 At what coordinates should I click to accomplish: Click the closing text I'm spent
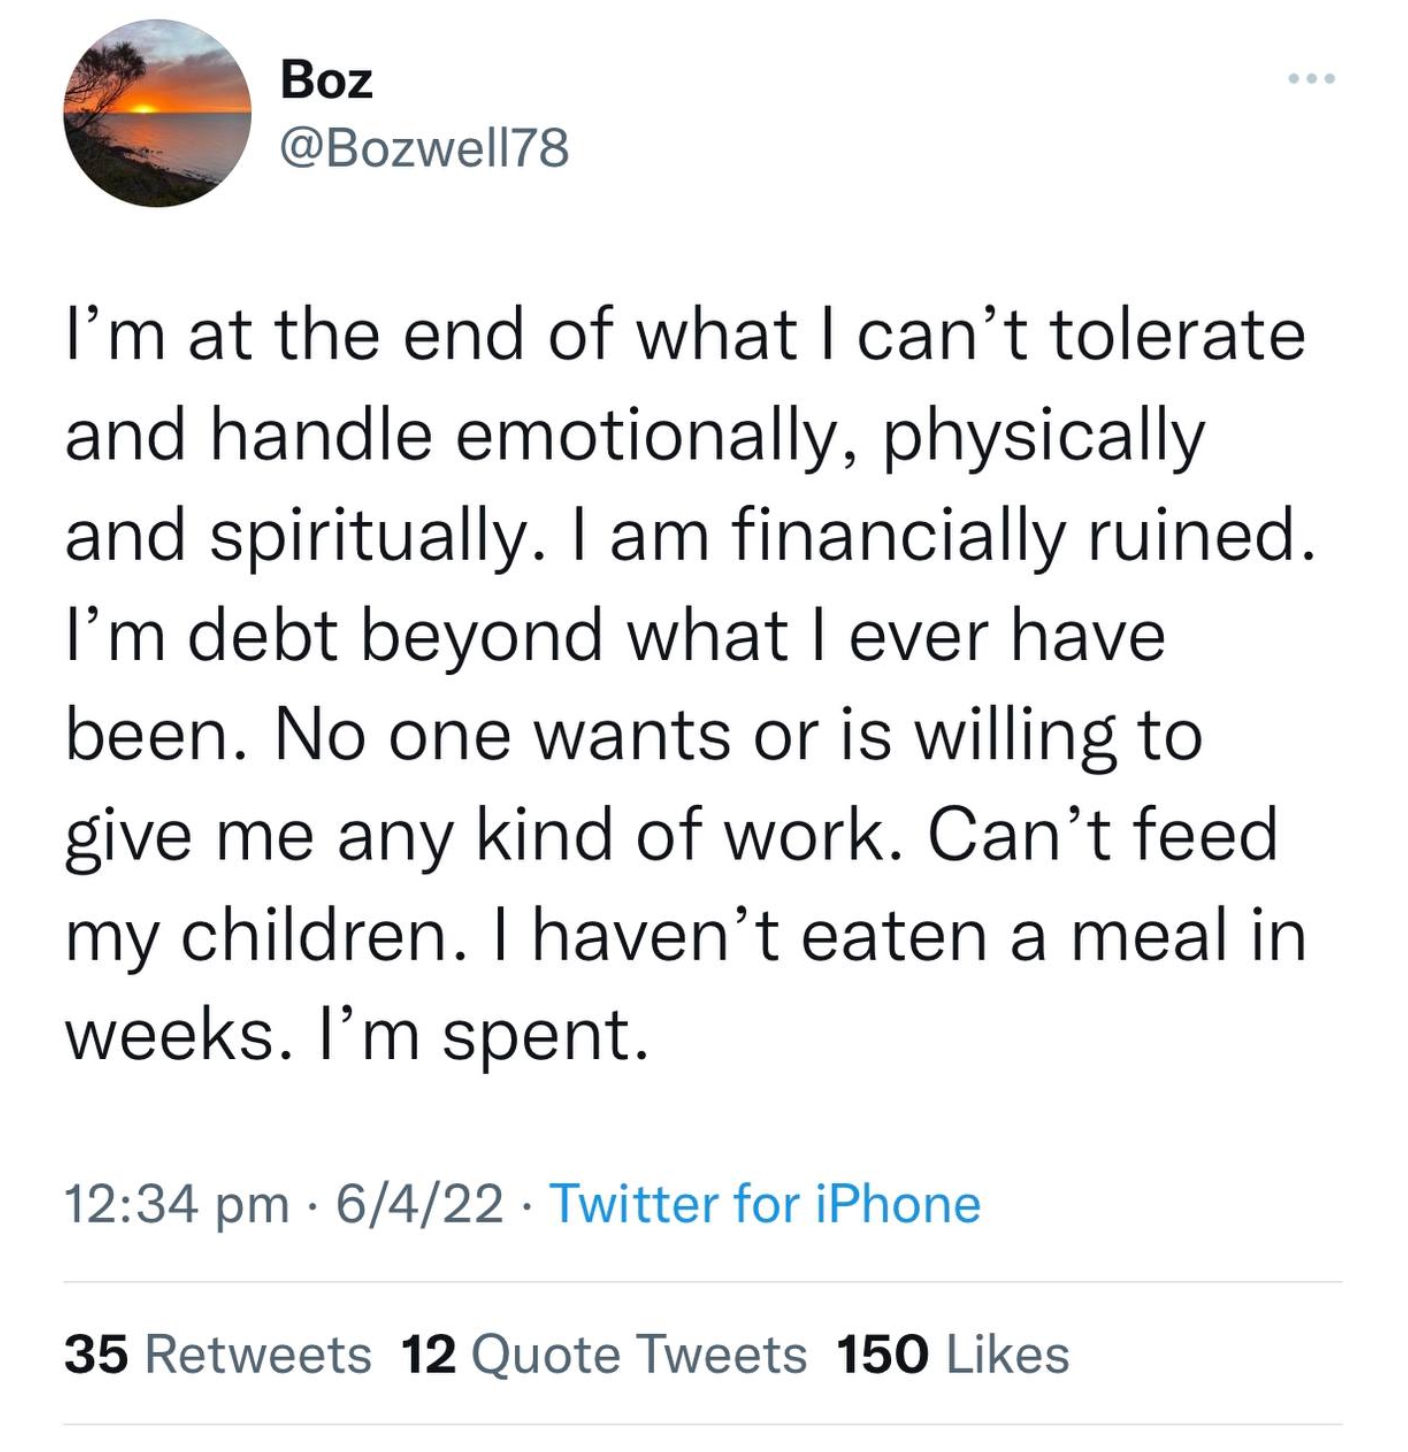click(x=357, y=1034)
